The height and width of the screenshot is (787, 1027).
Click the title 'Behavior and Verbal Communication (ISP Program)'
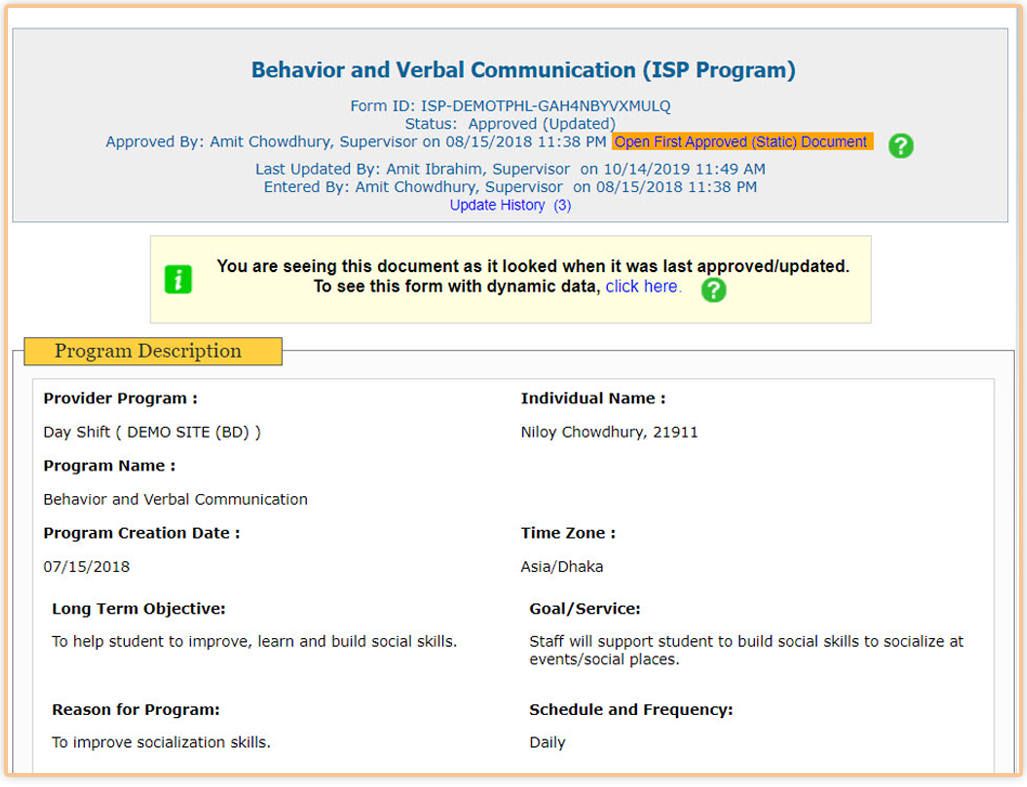click(x=523, y=70)
